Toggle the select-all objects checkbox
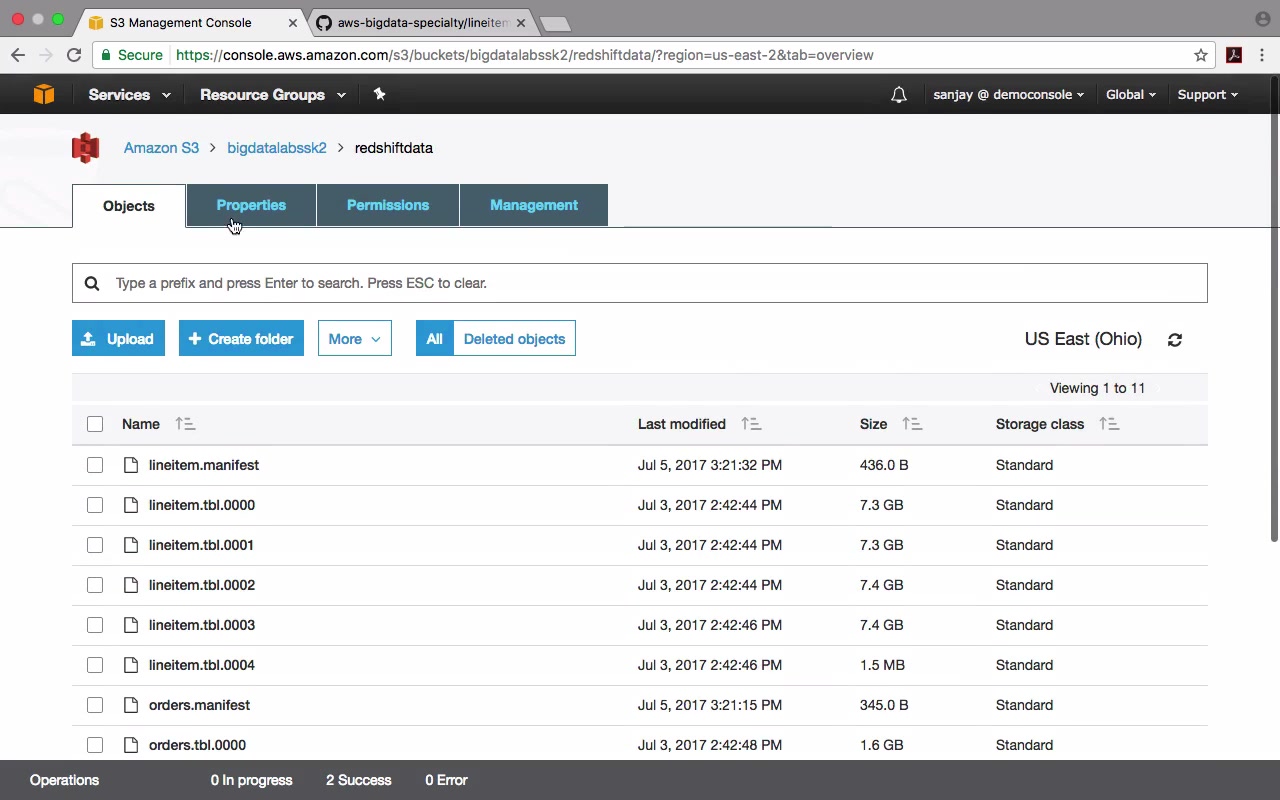This screenshot has width=1280, height=800. pyautogui.click(x=95, y=424)
